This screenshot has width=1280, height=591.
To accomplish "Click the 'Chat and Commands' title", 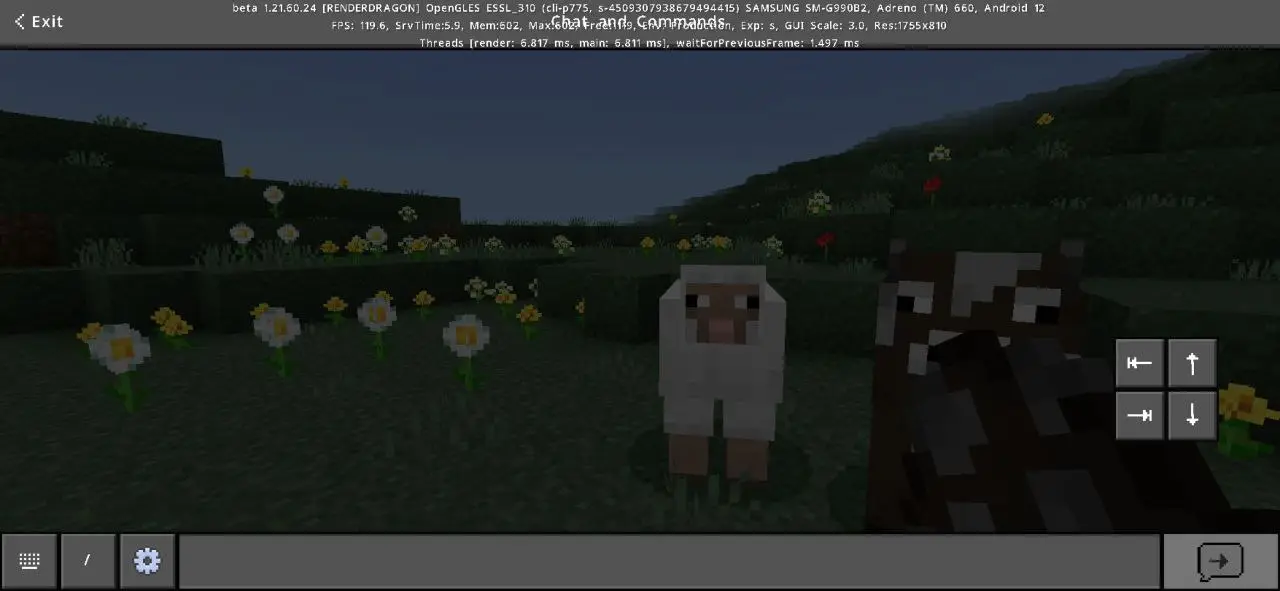I will click(x=638, y=21).
